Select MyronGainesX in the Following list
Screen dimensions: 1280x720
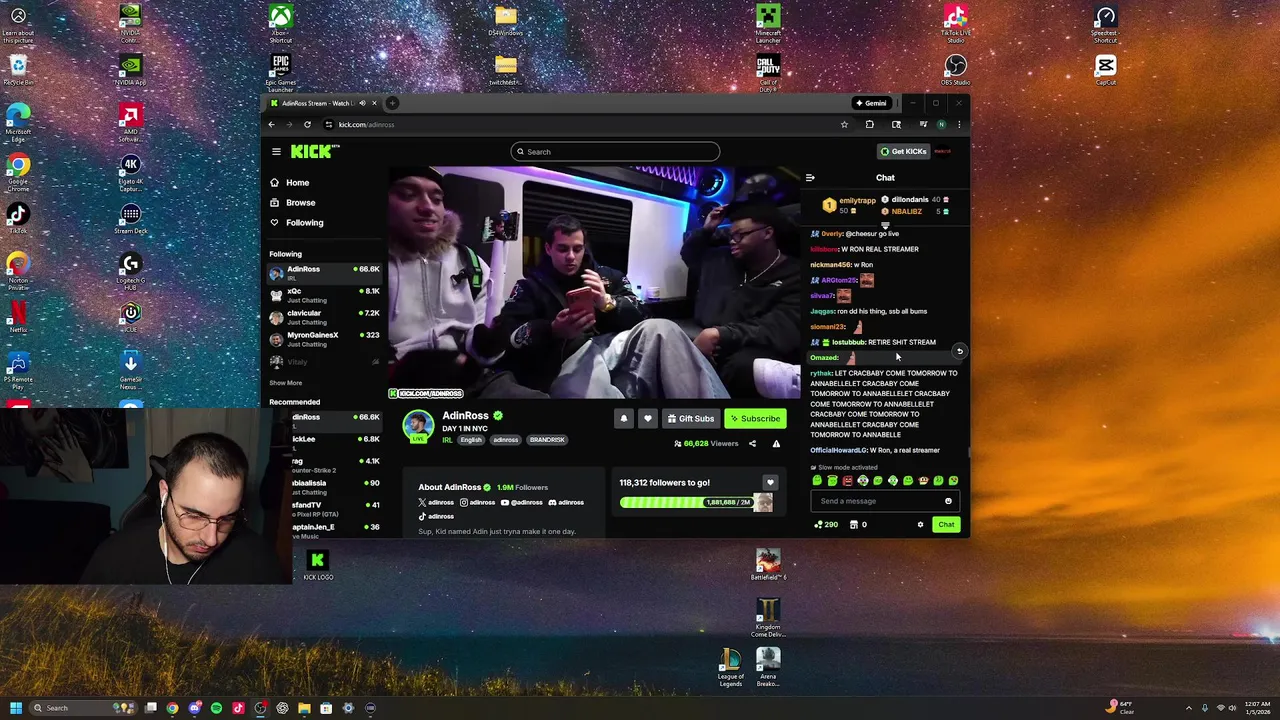pos(324,339)
